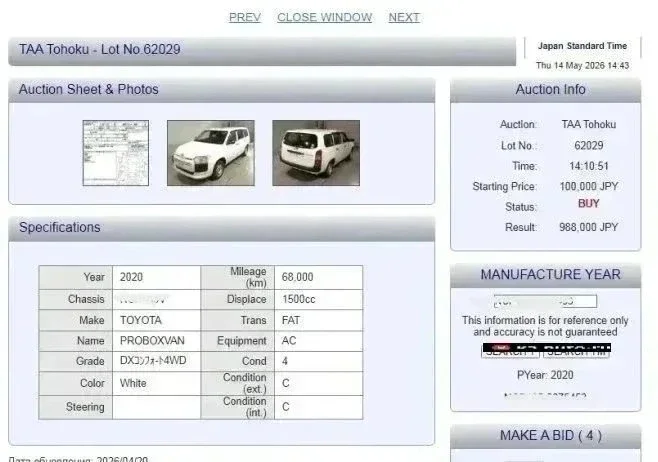
Task: Select the interior condition value C
Action: pos(319,407)
